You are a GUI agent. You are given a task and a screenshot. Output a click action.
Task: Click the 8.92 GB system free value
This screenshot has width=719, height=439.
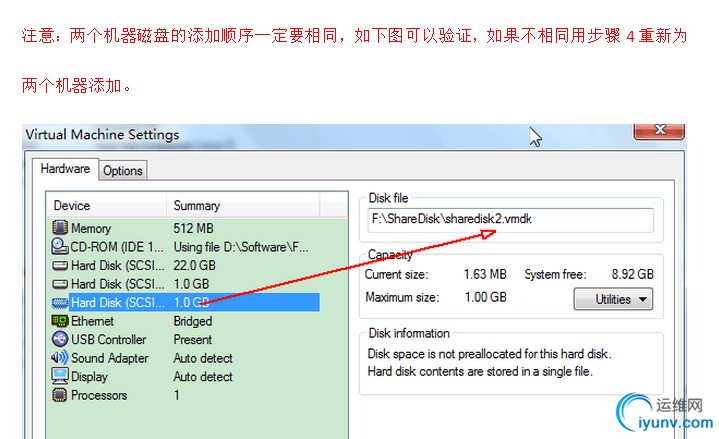point(632,274)
